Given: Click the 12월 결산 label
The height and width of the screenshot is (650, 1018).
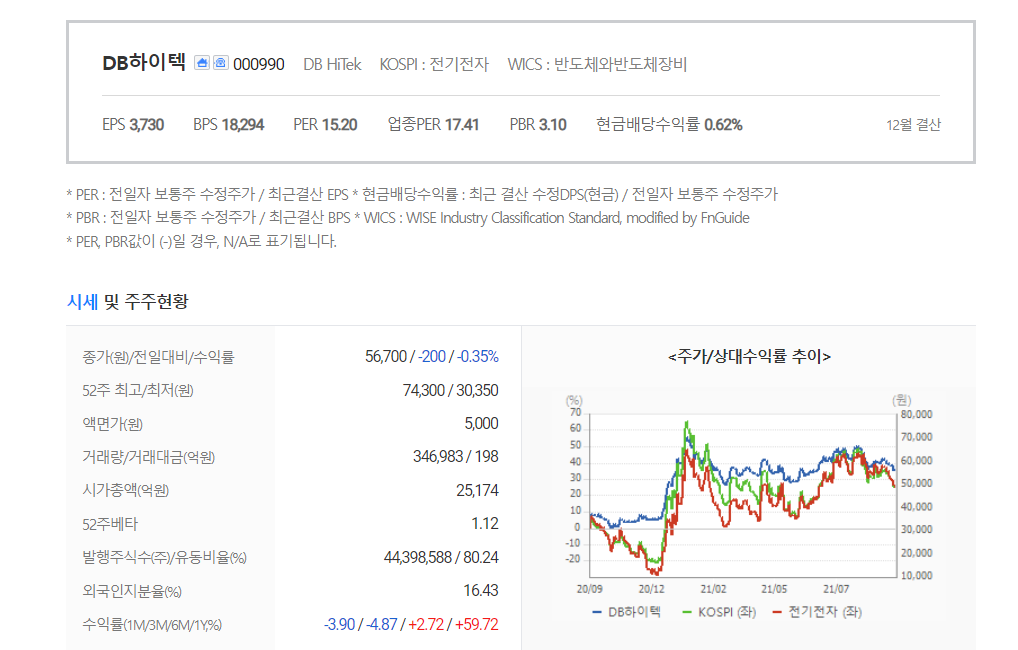Looking at the screenshot, I should pos(913,125).
